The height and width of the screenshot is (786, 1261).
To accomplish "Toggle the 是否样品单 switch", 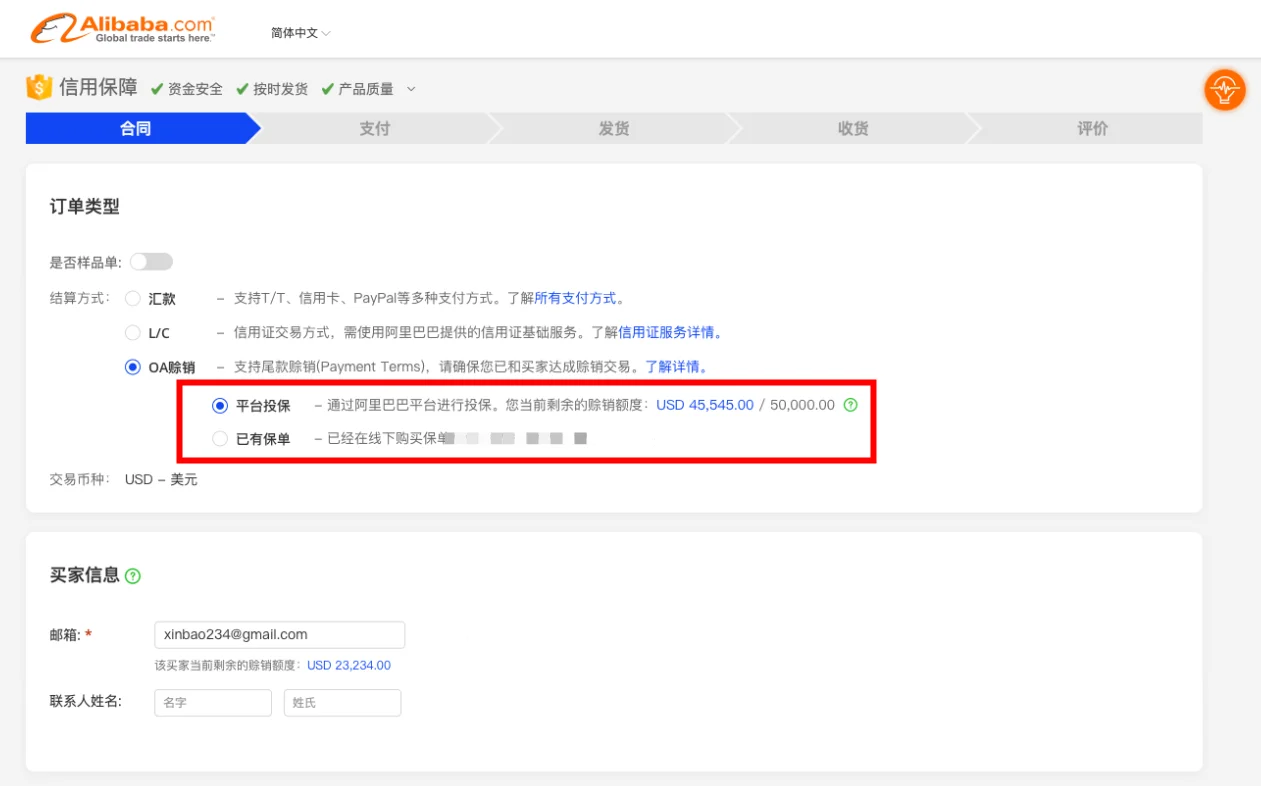I will point(151,262).
